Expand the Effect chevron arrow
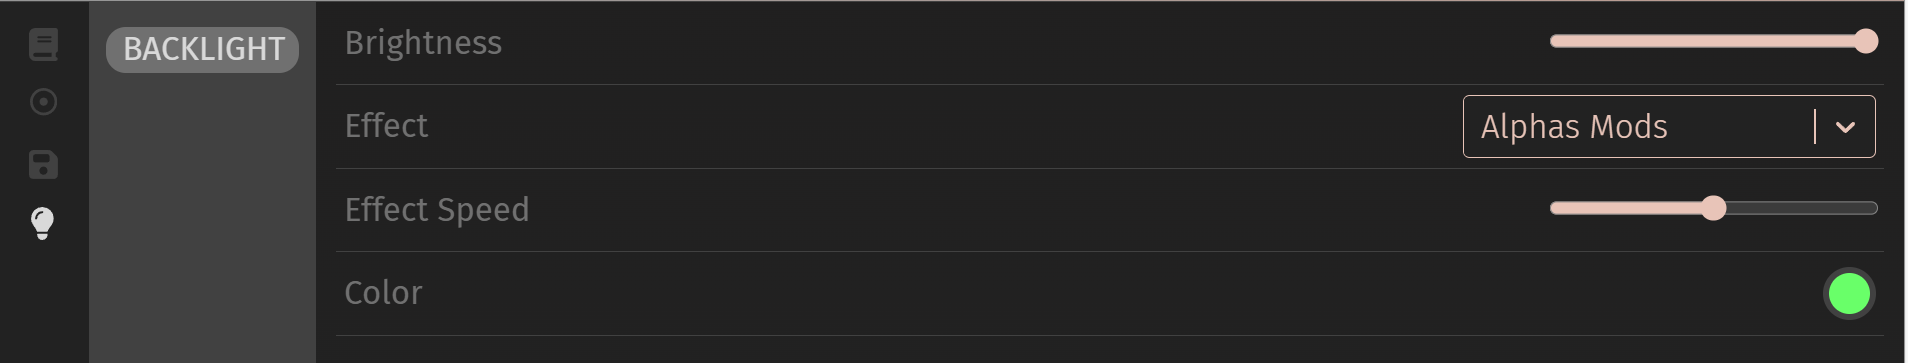This screenshot has width=1908, height=363. tap(1846, 127)
